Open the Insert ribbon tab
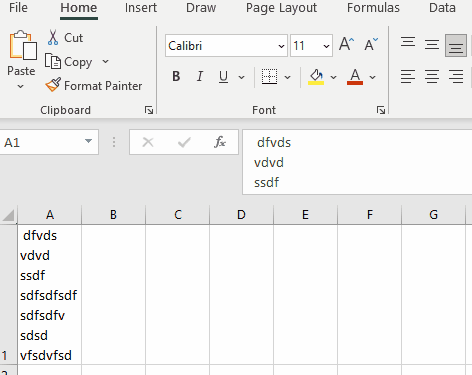Viewport: 472px width, 375px height. point(141,8)
